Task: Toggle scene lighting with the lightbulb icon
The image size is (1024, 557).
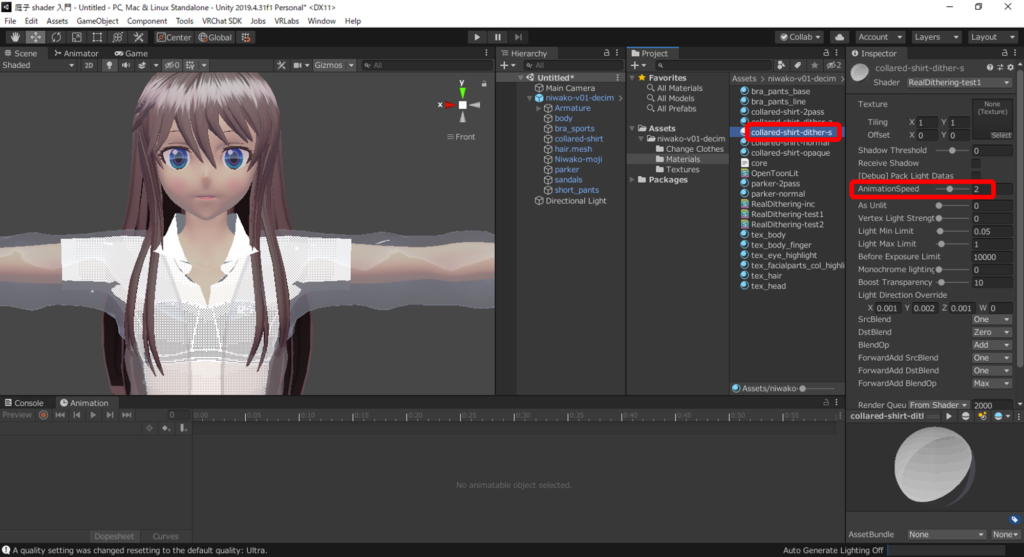Action: (109, 65)
